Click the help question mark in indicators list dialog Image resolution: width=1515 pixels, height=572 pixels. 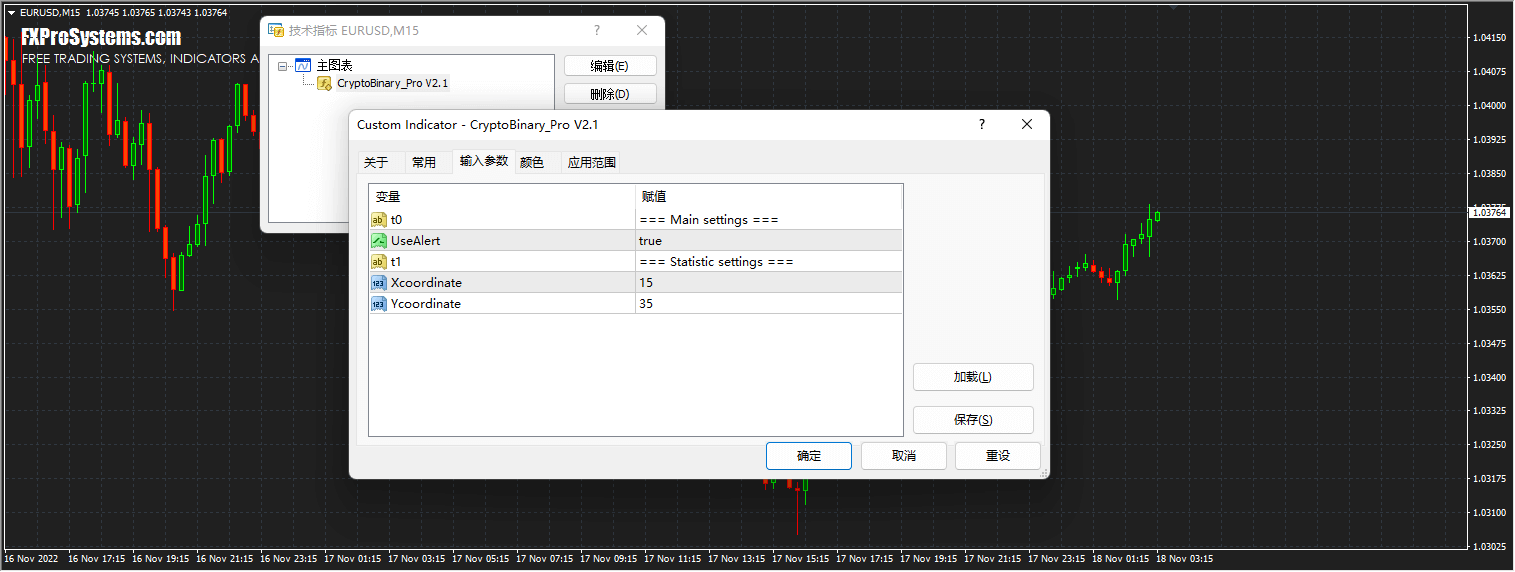point(597,31)
